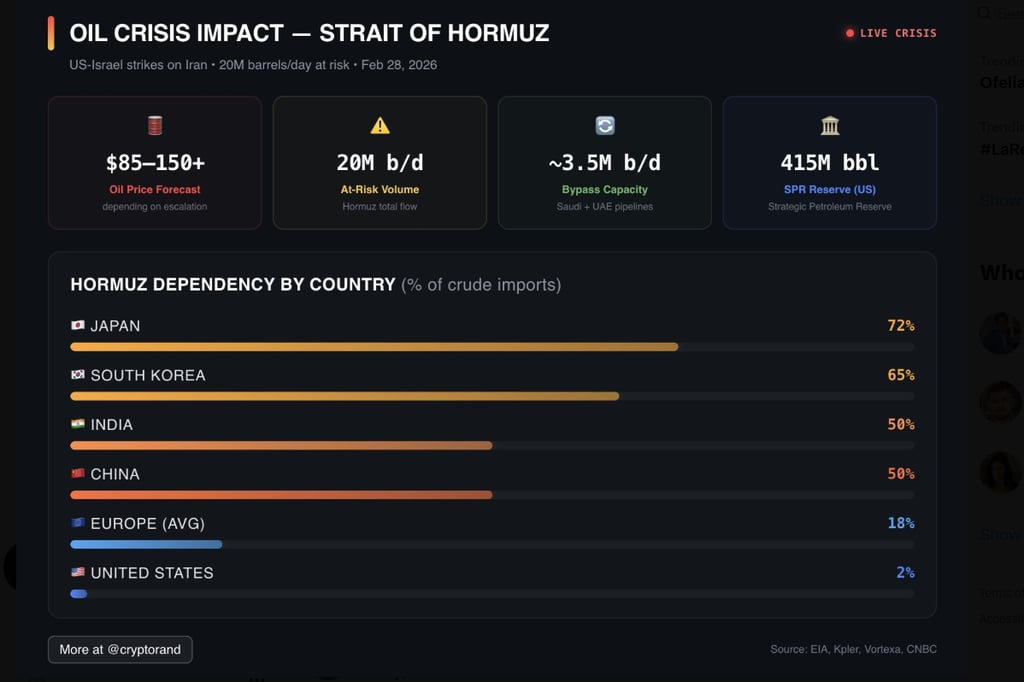Click the South Korea flag icon
1024x682 pixels.
pyautogui.click(x=78, y=375)
